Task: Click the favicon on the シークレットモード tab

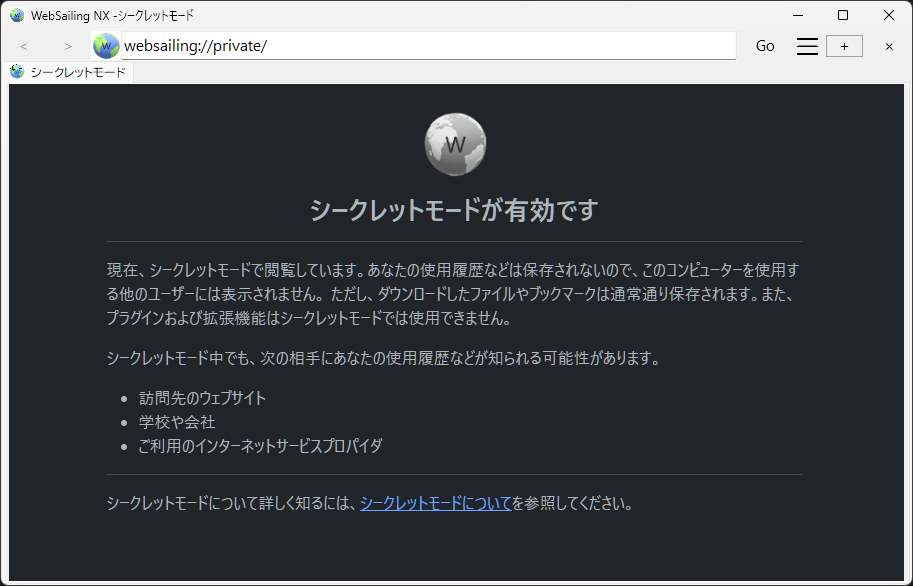Action: tap(16, 72)
